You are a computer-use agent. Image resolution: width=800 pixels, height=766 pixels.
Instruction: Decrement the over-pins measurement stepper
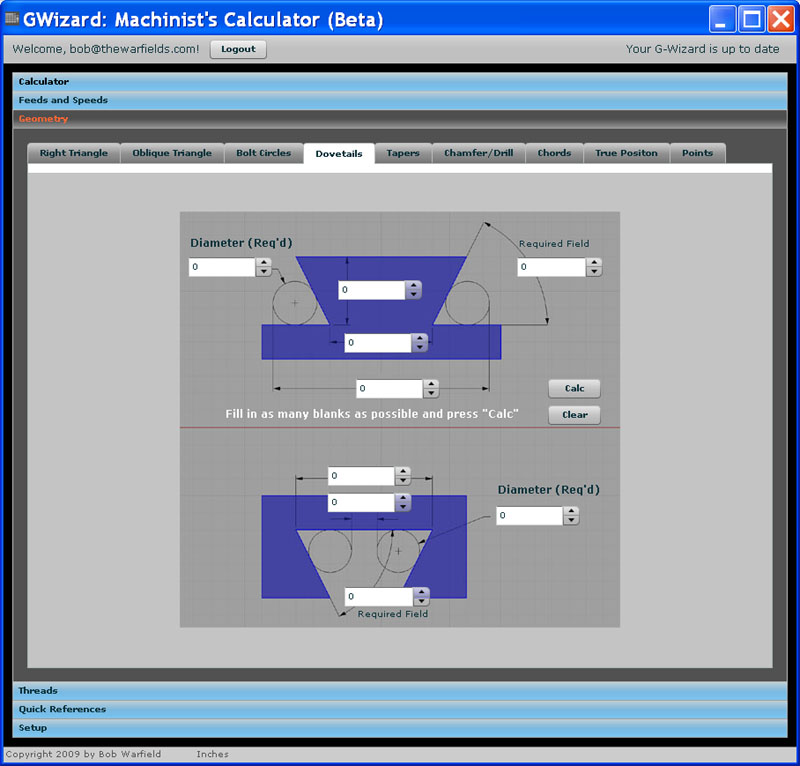[431, 393]
